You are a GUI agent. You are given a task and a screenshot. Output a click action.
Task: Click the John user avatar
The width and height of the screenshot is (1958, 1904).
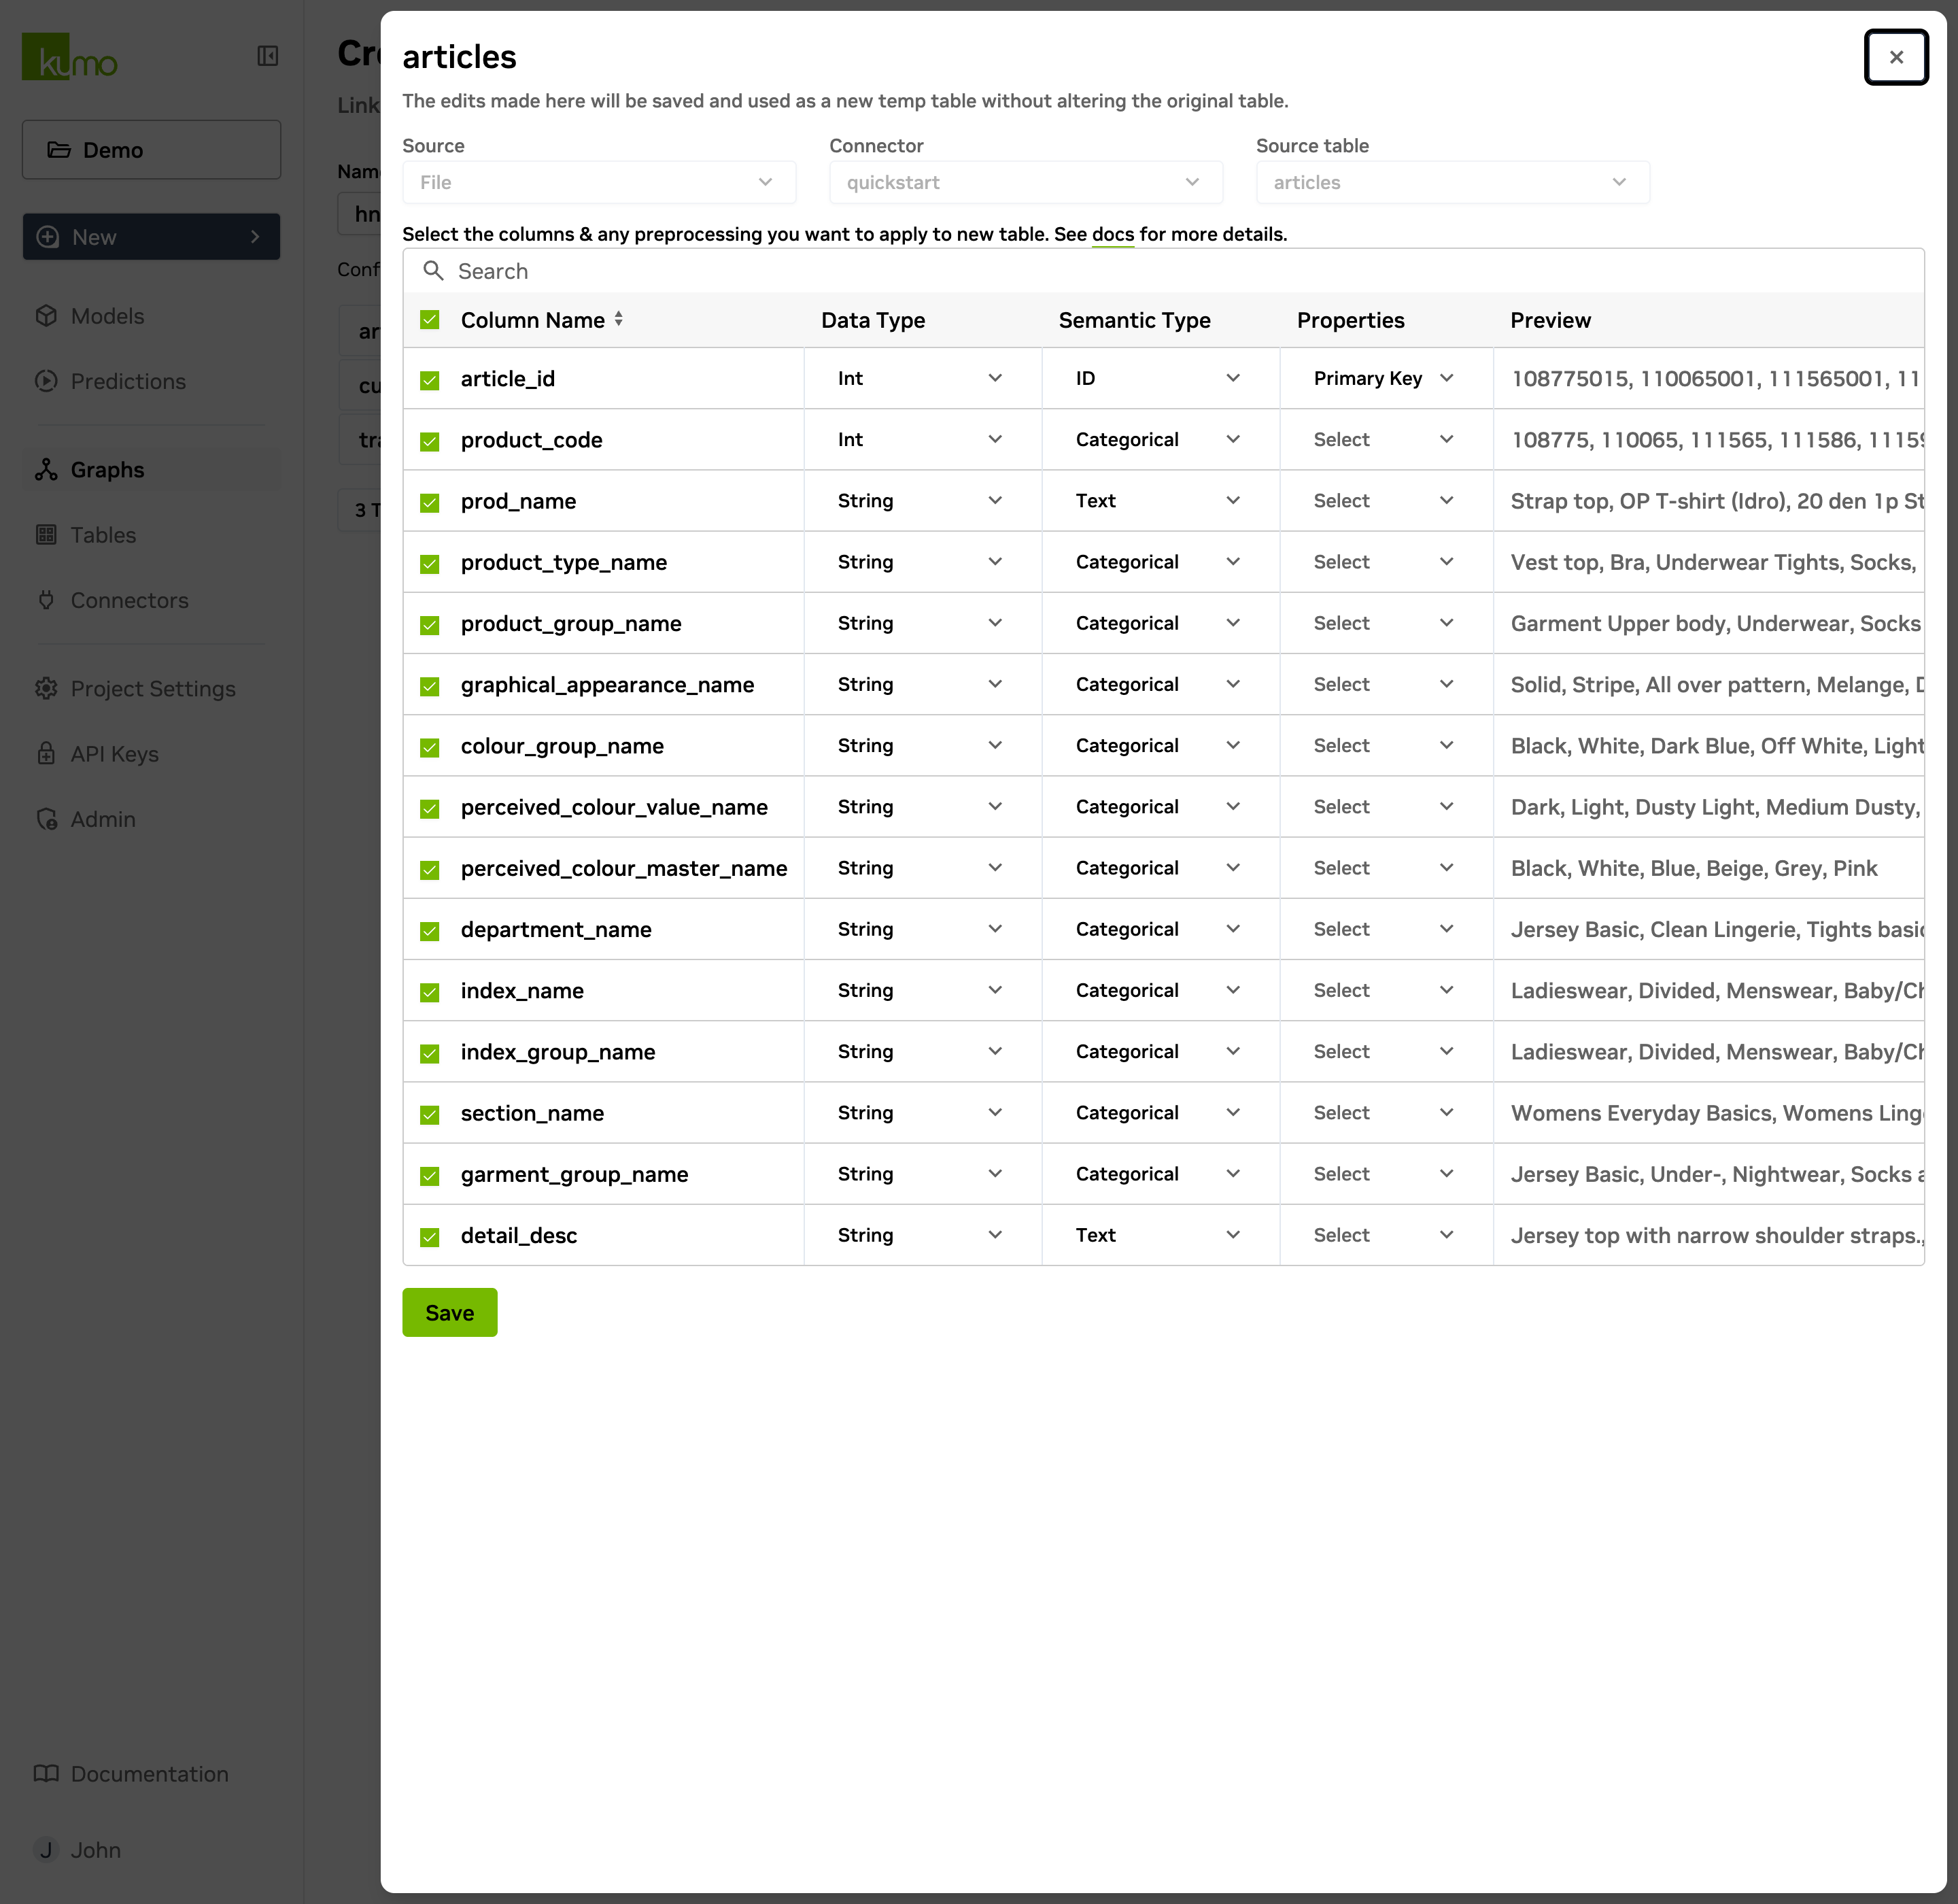coord(46,1850)
